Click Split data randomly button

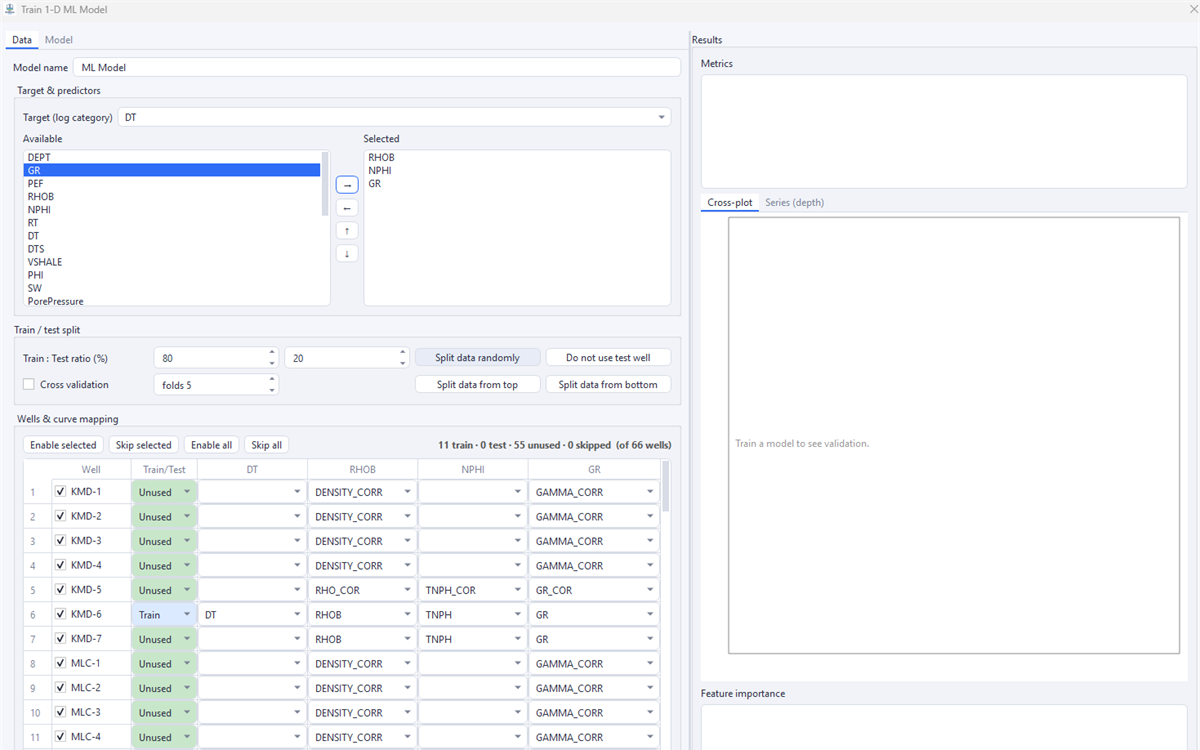click(x=477, y=357)
